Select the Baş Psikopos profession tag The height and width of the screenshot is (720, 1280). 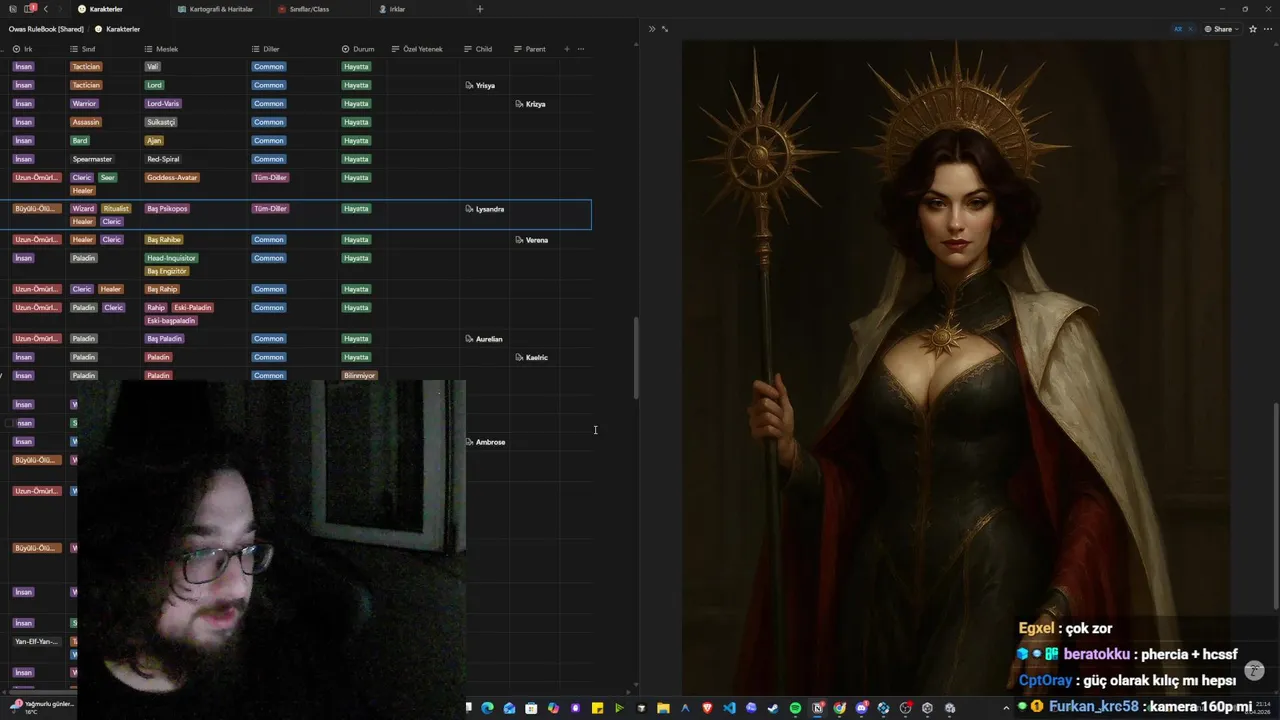click(167, 209)
